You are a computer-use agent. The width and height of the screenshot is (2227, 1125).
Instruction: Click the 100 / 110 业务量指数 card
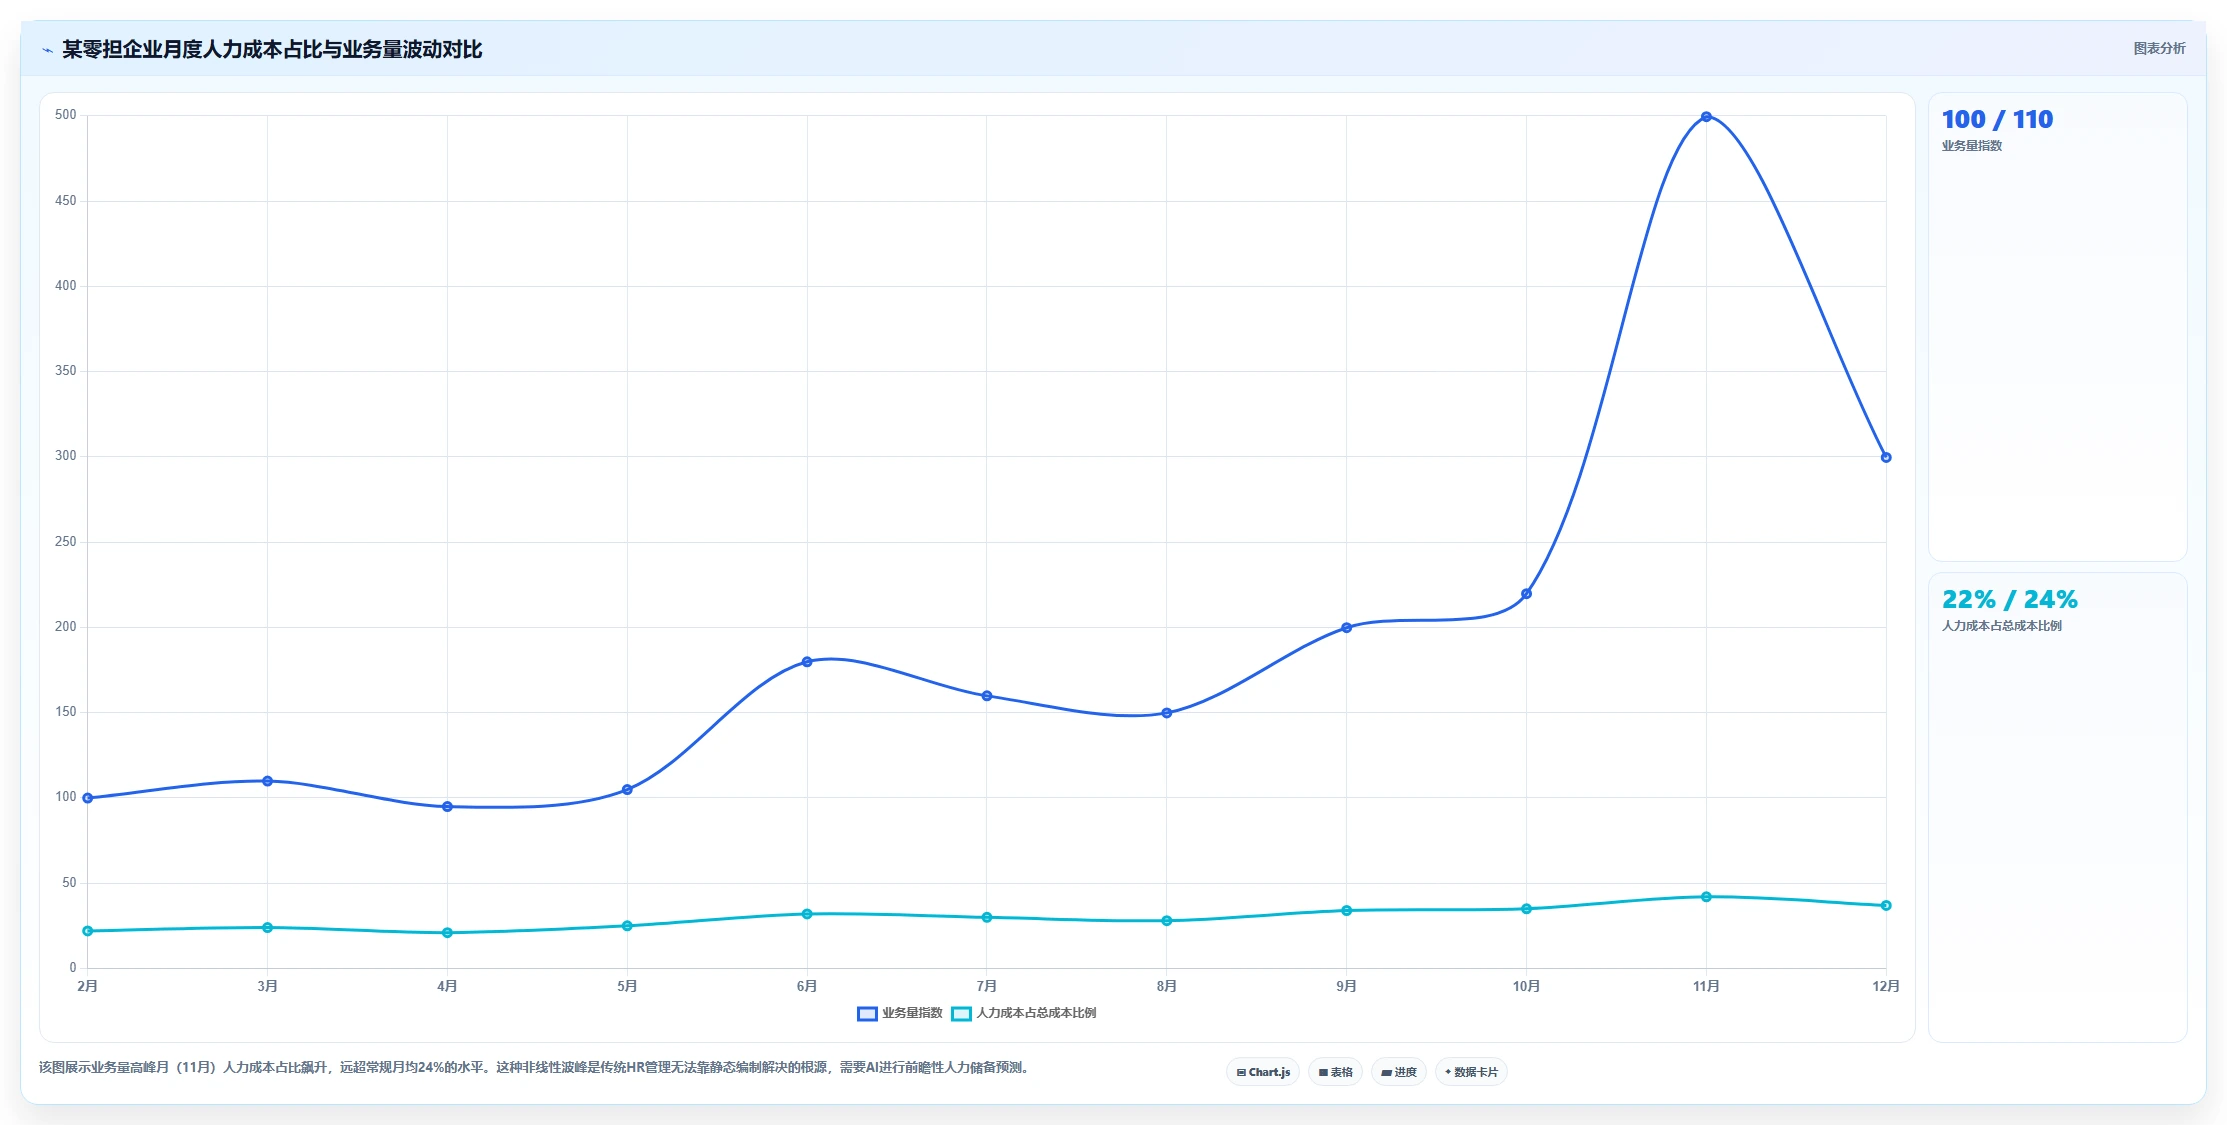coord(2058,327)
